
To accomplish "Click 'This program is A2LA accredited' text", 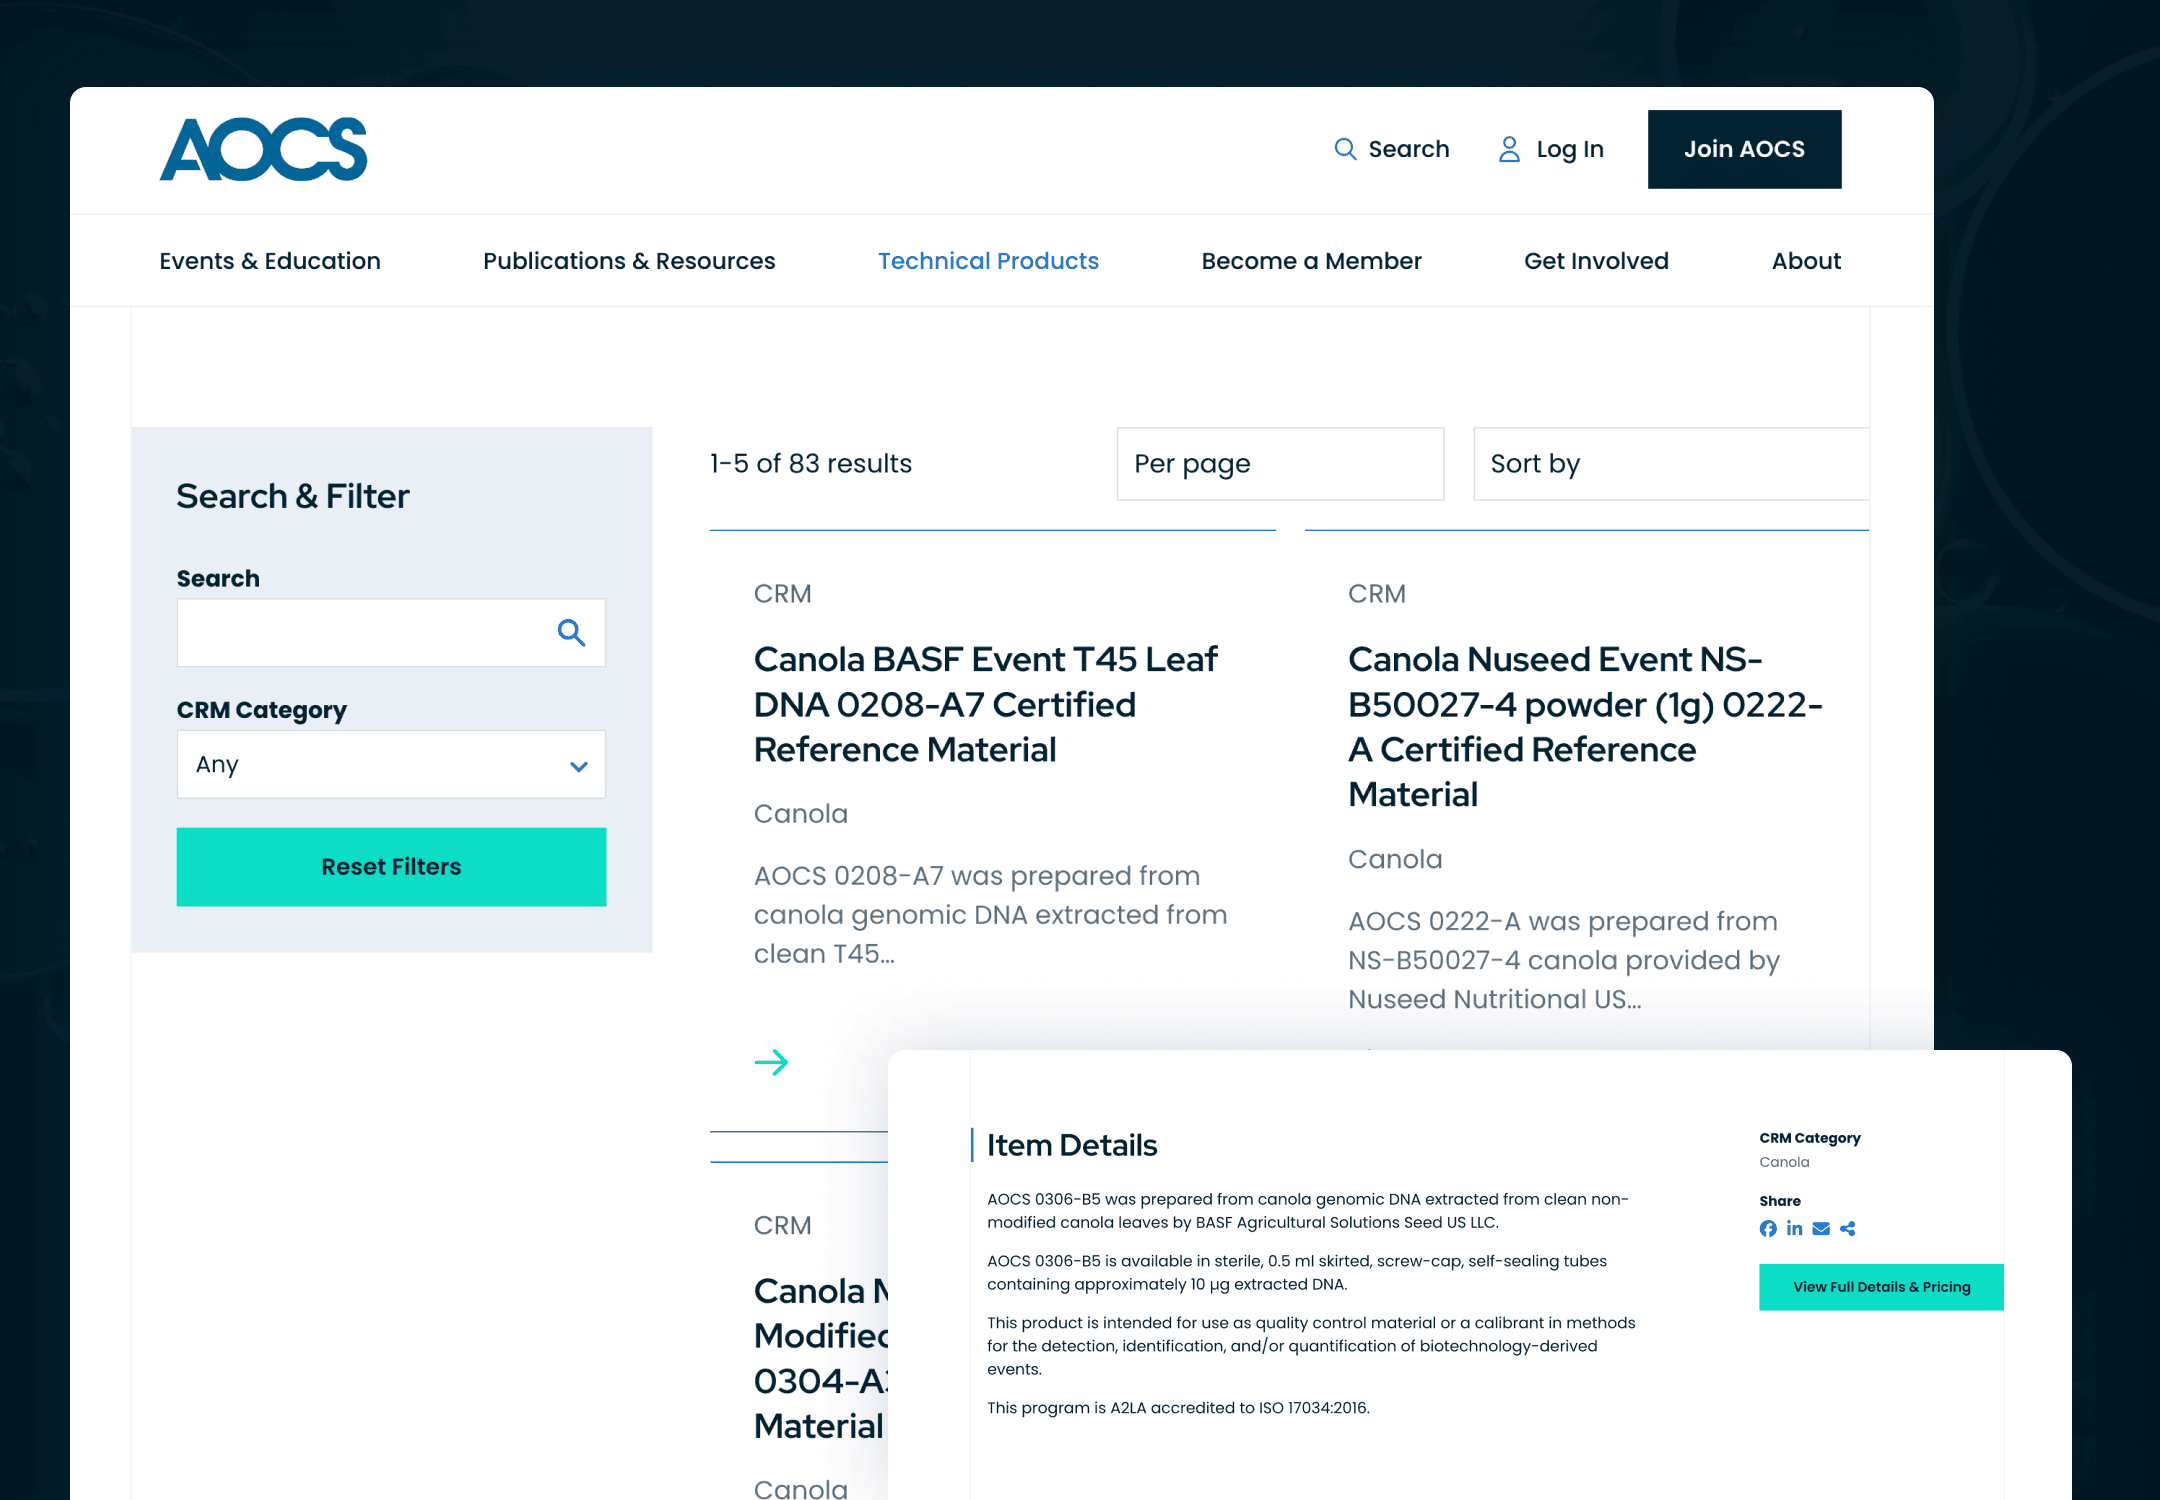I will (1178, 1408).
